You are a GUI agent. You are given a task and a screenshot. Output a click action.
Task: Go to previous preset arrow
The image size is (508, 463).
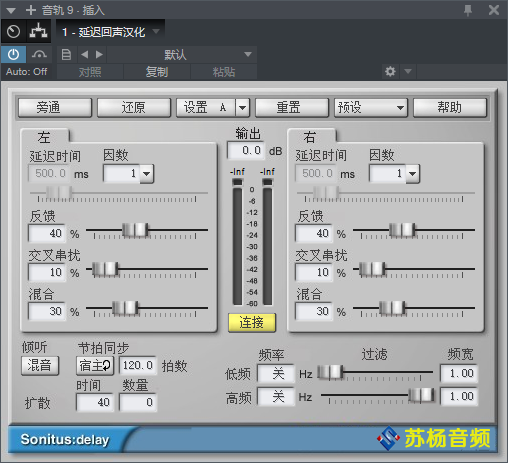[x=85, y=54]
